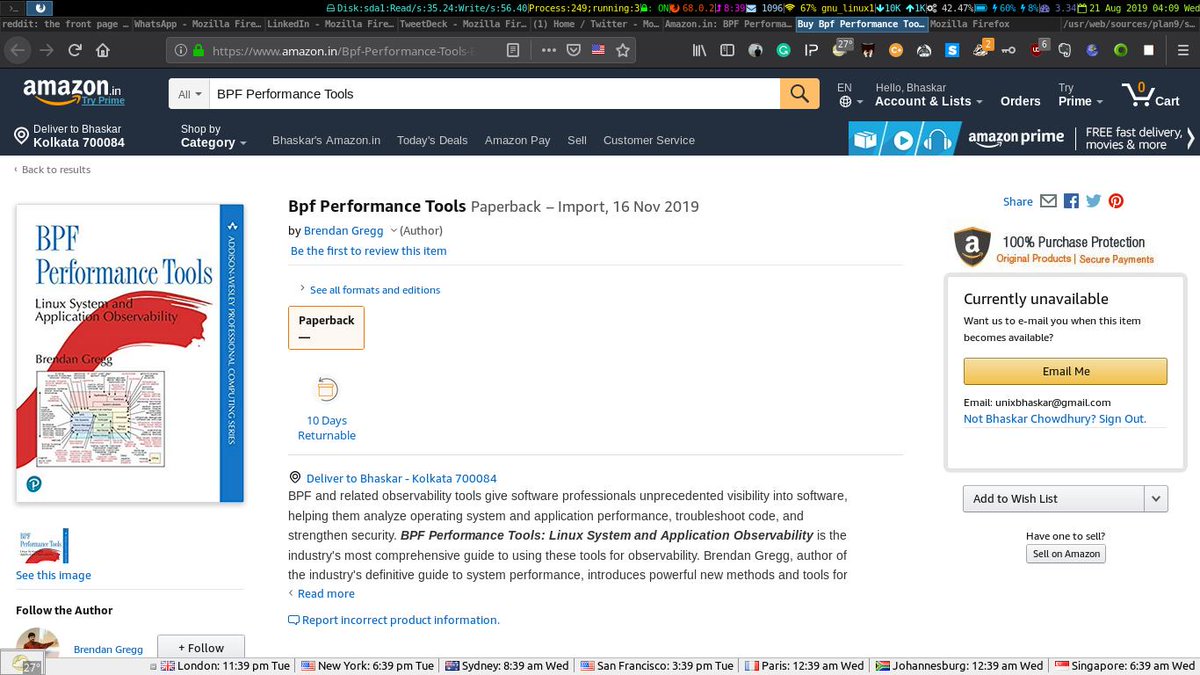The image size is (1200, 675).
Task: Open page actions three-dots menu
Action: click(549, 49)
